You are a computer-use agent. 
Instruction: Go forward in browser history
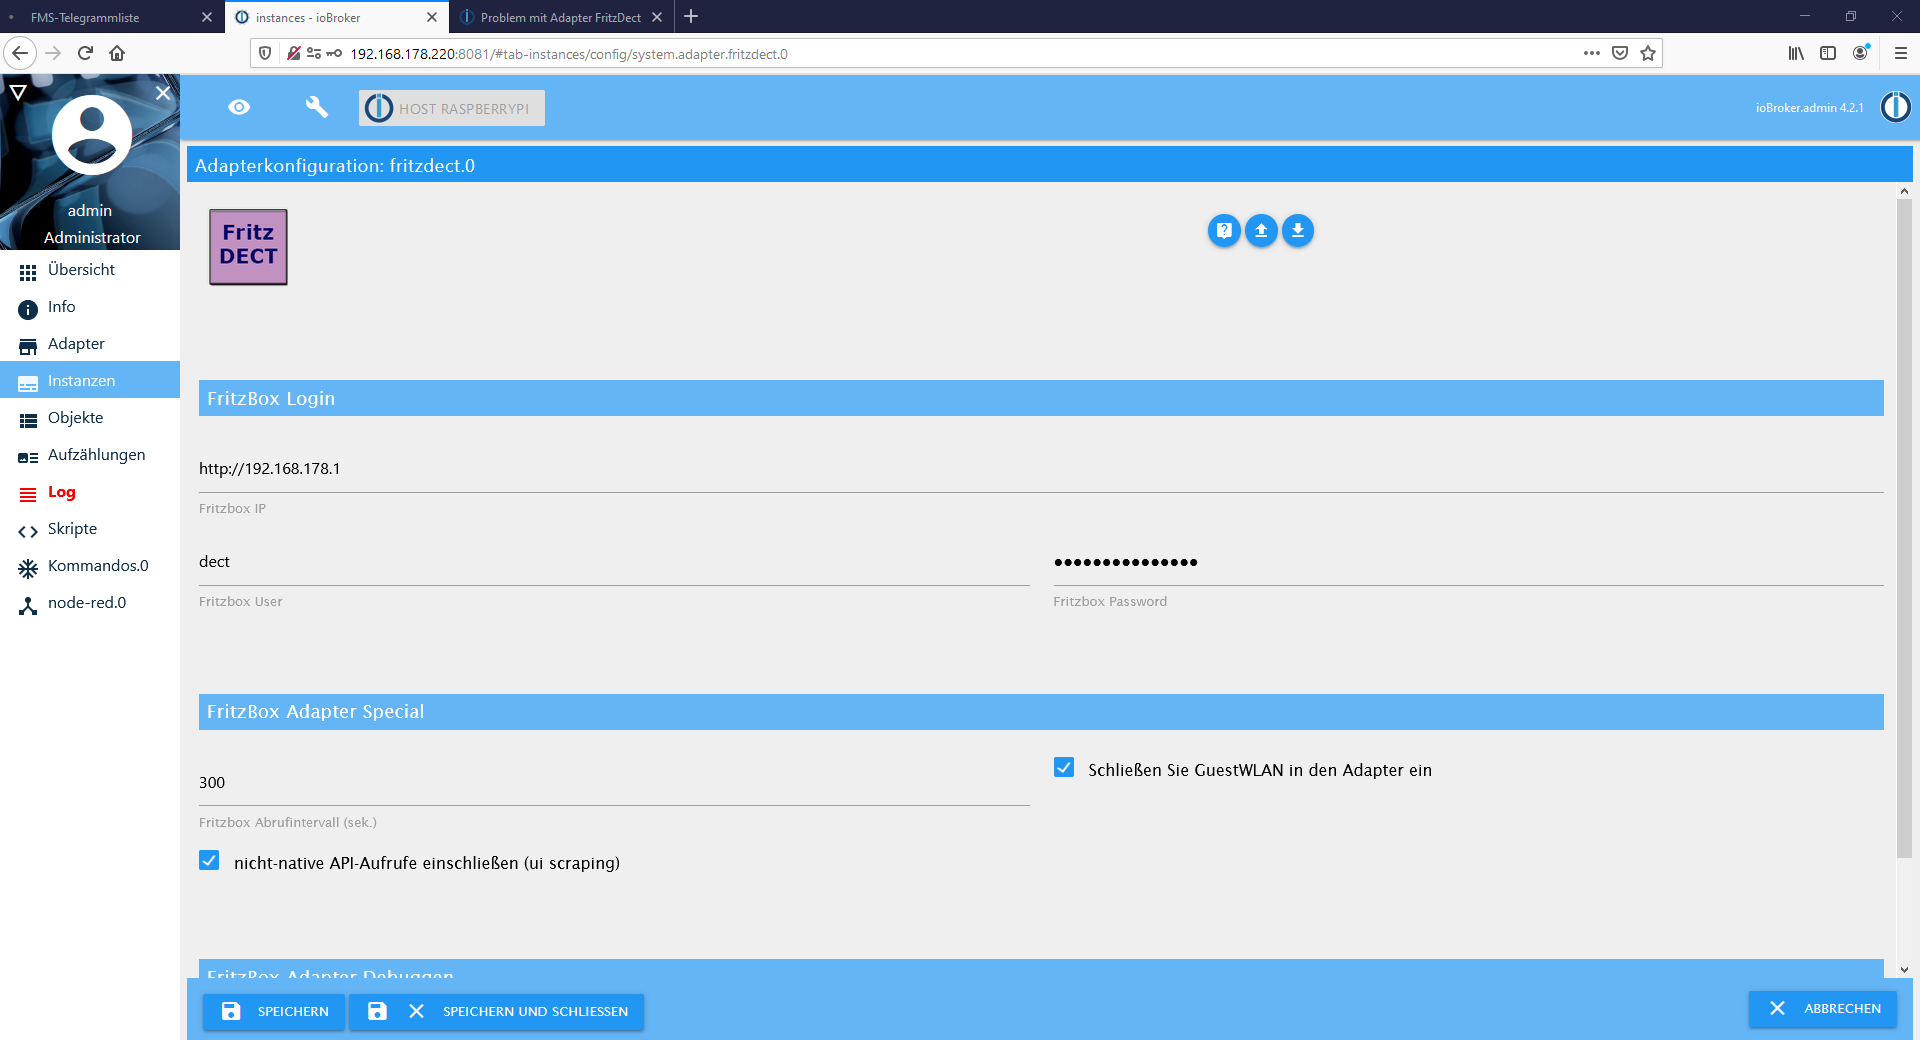click(53, 53)
